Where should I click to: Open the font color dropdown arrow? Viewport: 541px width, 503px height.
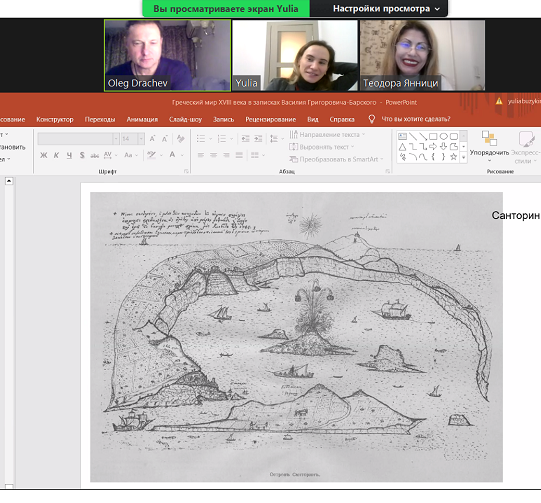(182, 155)
